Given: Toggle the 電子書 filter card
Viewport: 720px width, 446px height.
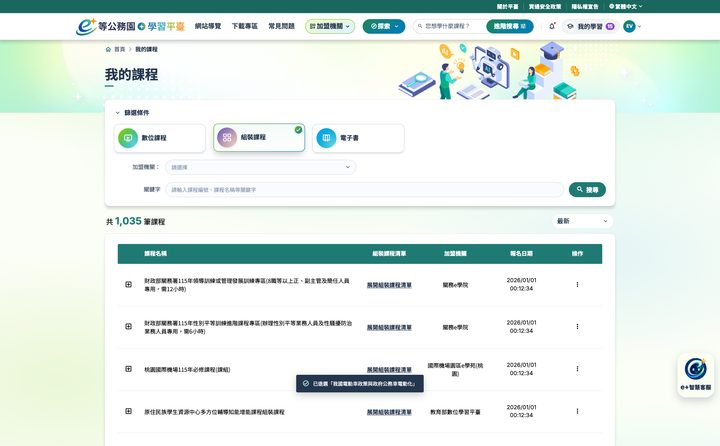Looking at the screenshot, I should 358,138.
